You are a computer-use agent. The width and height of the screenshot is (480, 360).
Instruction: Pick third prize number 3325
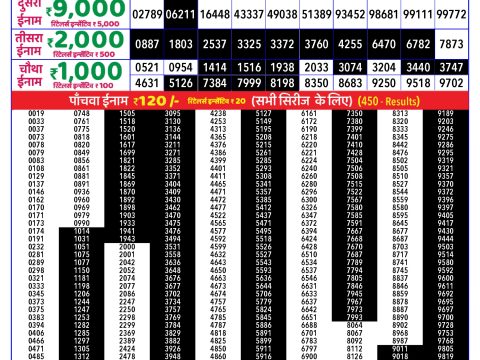[249, 44]
